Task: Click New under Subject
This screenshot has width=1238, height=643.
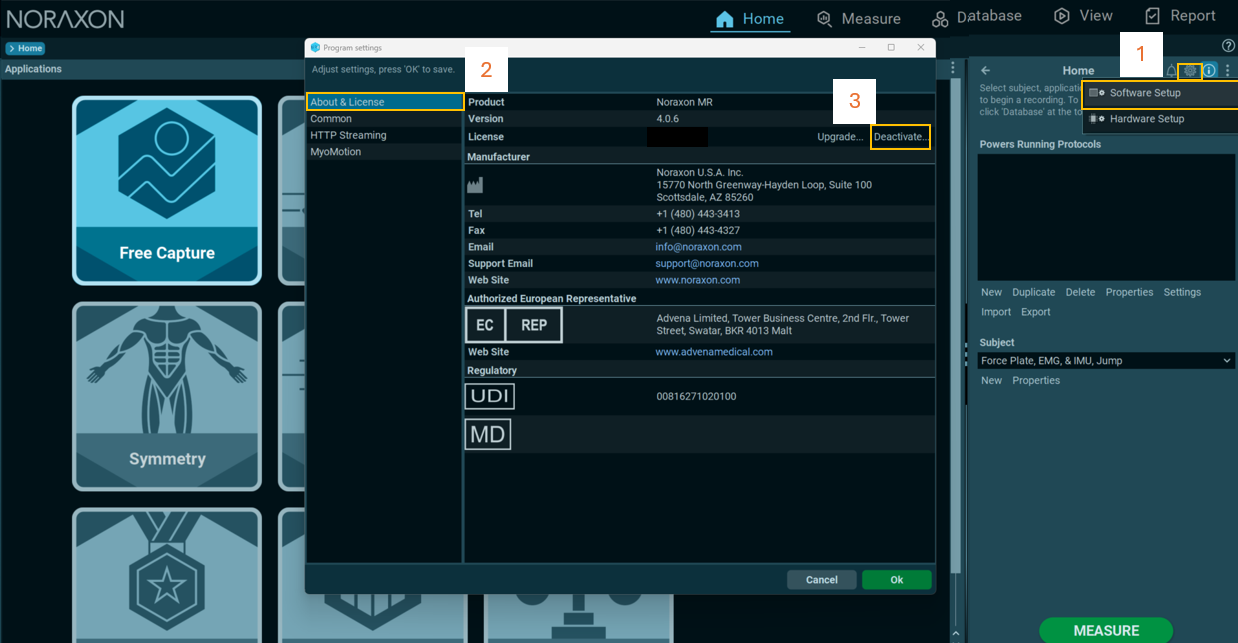Action: 991,380
